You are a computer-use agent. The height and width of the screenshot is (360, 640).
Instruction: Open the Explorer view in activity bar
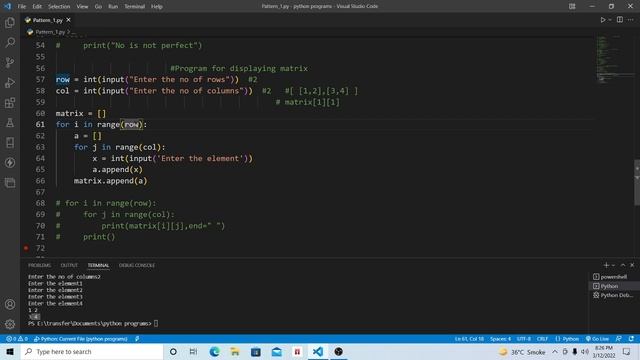(10, 22)
